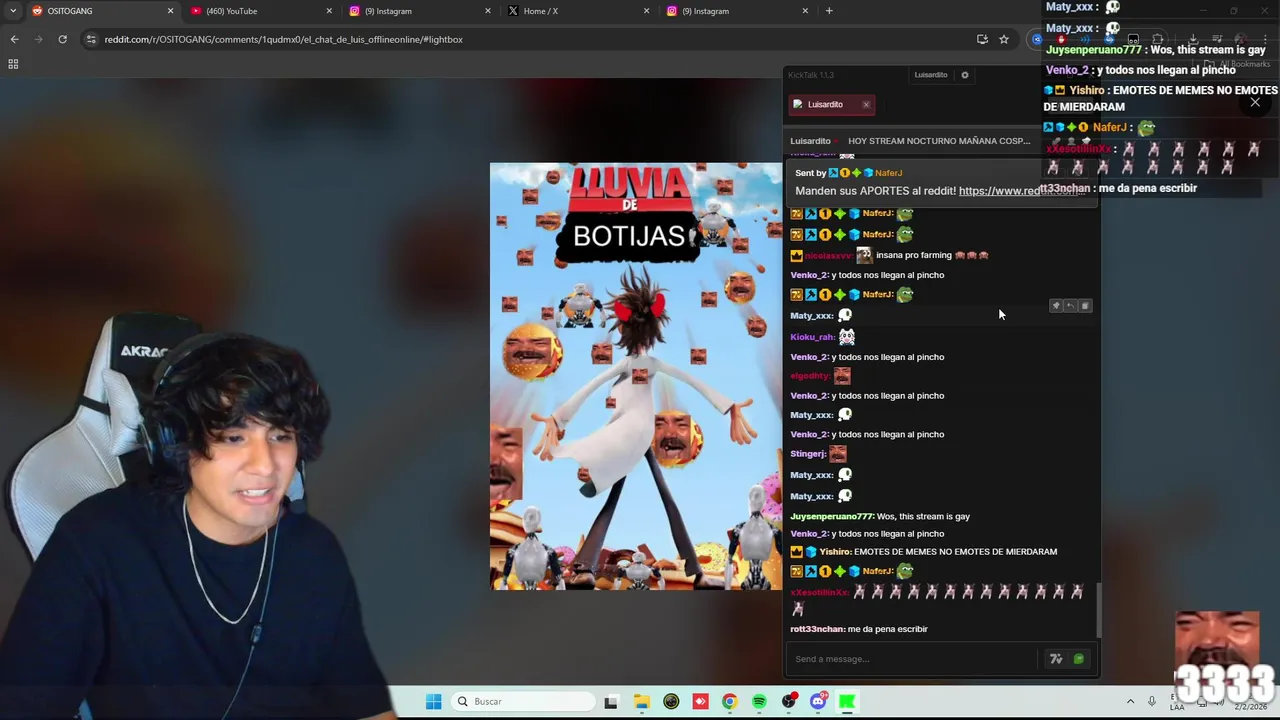Screen dimensions: 1280x720
Task: Click stream title HOY STREAM NOCTURNO
Action: [938, 141]
